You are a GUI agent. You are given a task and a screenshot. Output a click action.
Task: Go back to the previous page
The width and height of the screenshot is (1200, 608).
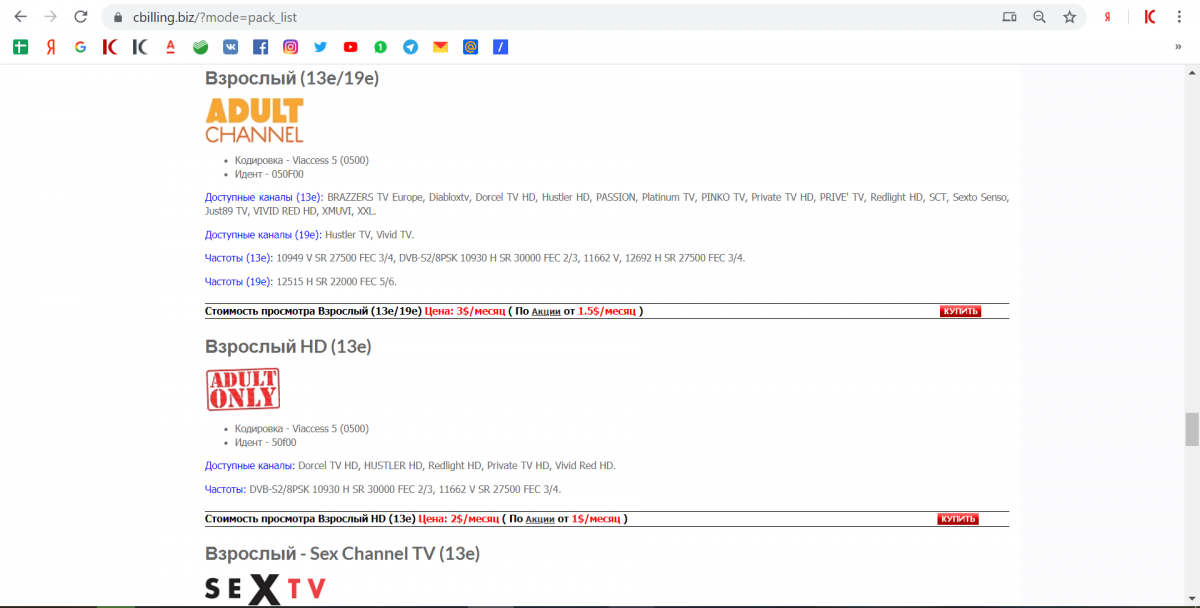tap(21, 17)
